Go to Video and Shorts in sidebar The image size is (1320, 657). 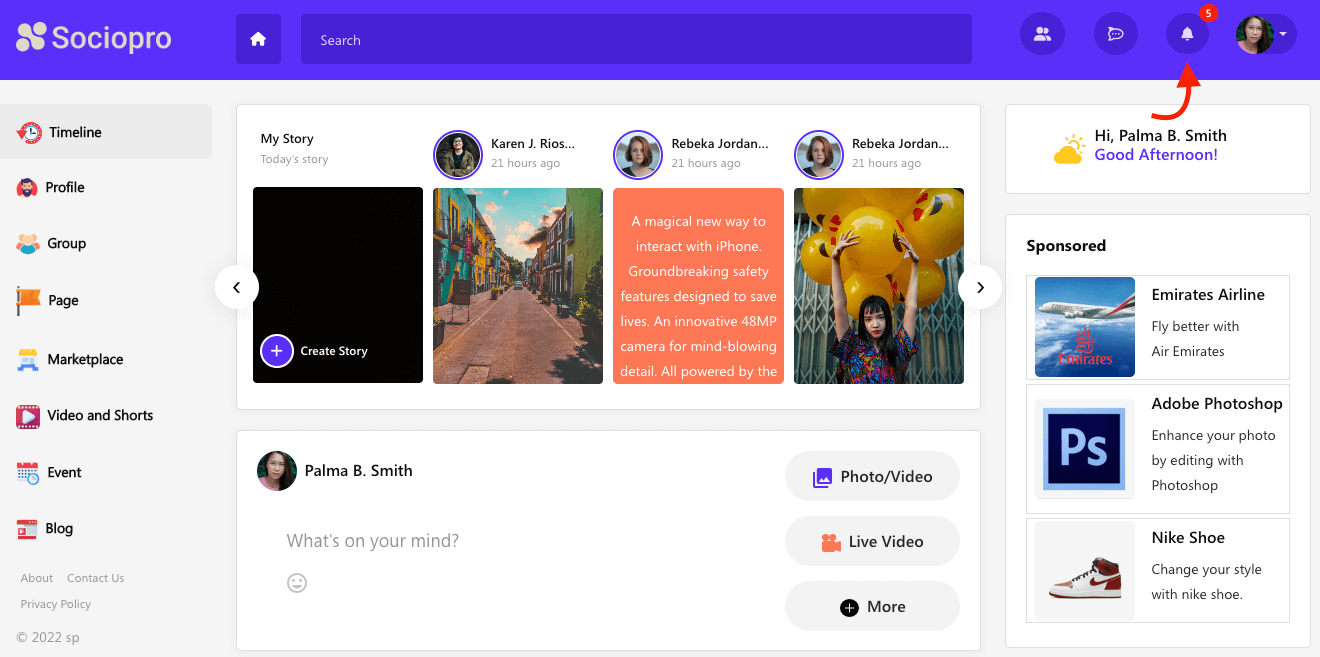pos(99,415)
